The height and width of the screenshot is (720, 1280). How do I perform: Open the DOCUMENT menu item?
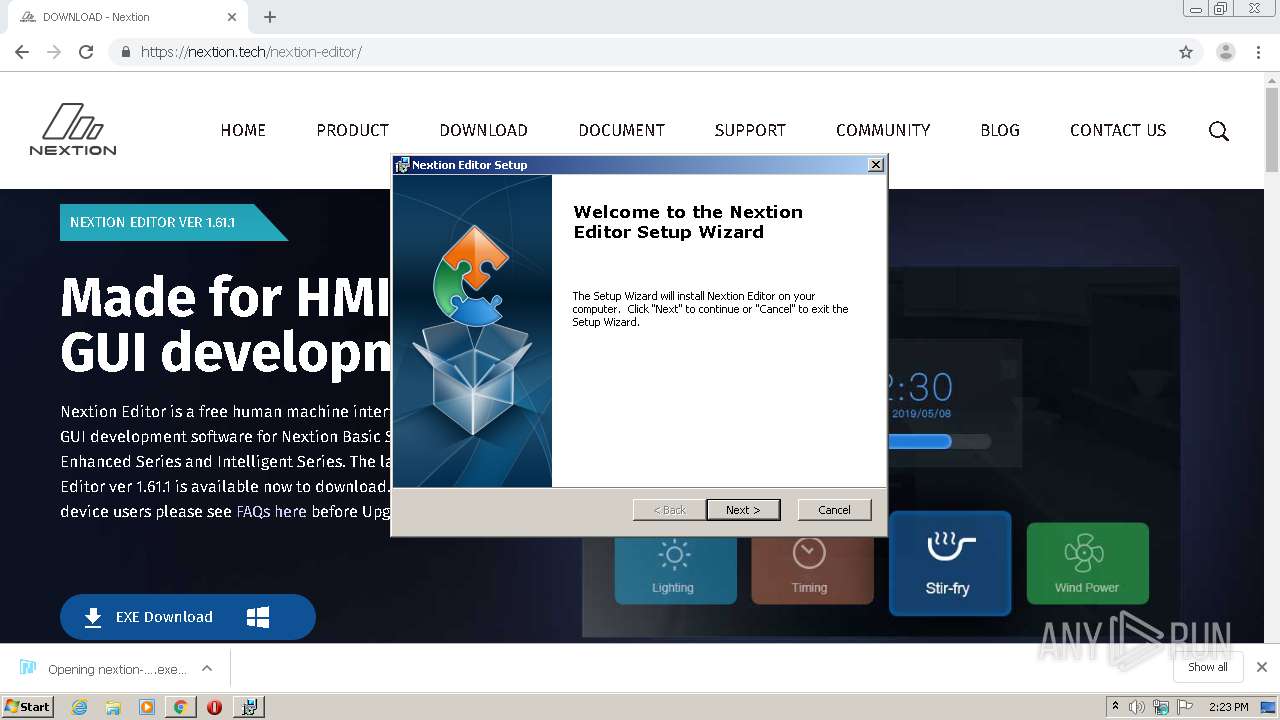[x=621, y=130]
